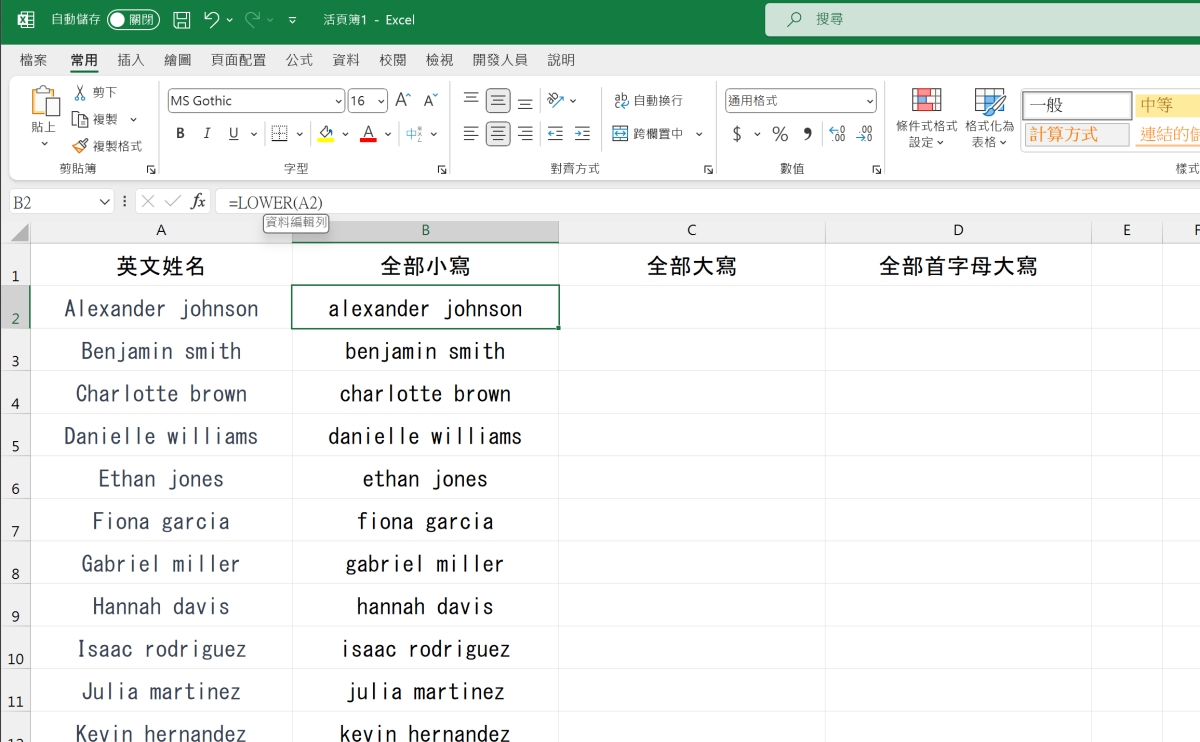This screenshot has height=742, width=1200.
Task: Toggle the AutoSave (自動儲存) switch
Action: [132, 20]
